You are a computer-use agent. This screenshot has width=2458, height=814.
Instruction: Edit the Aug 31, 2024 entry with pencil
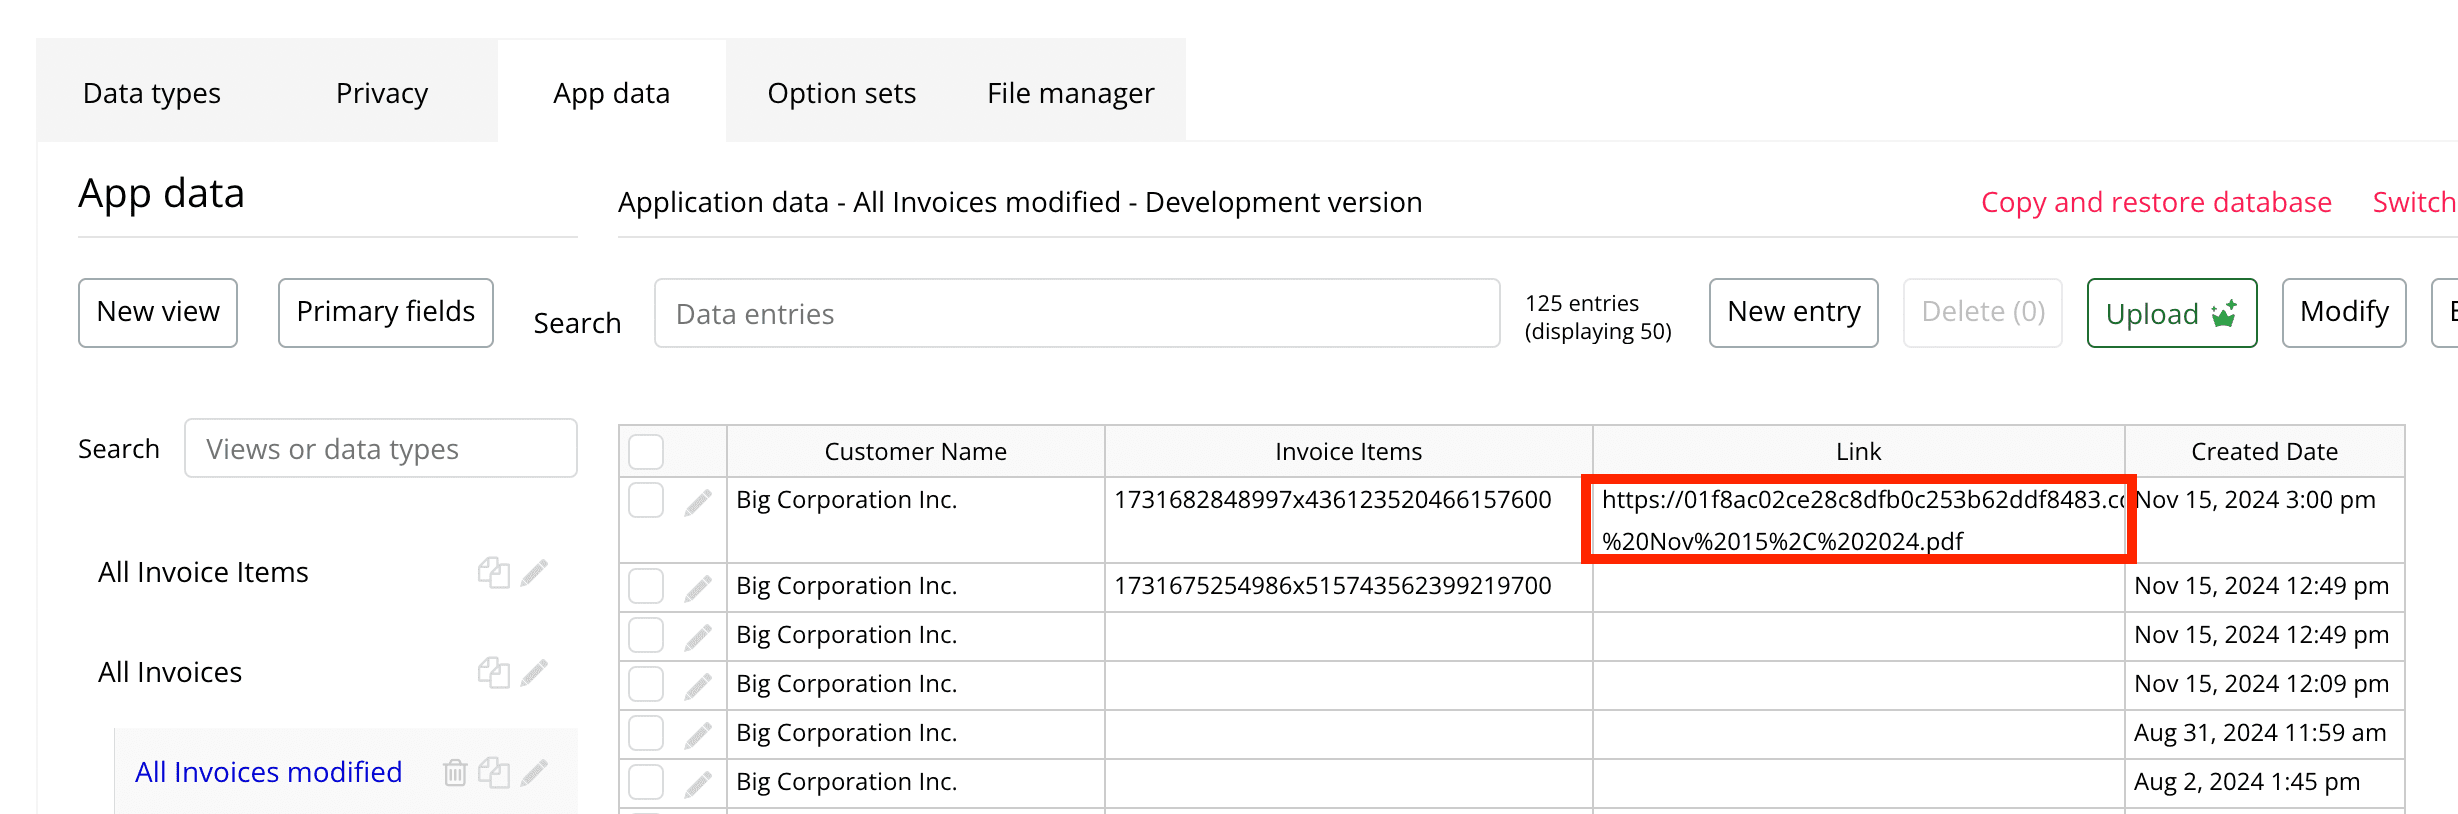point(697,735)
